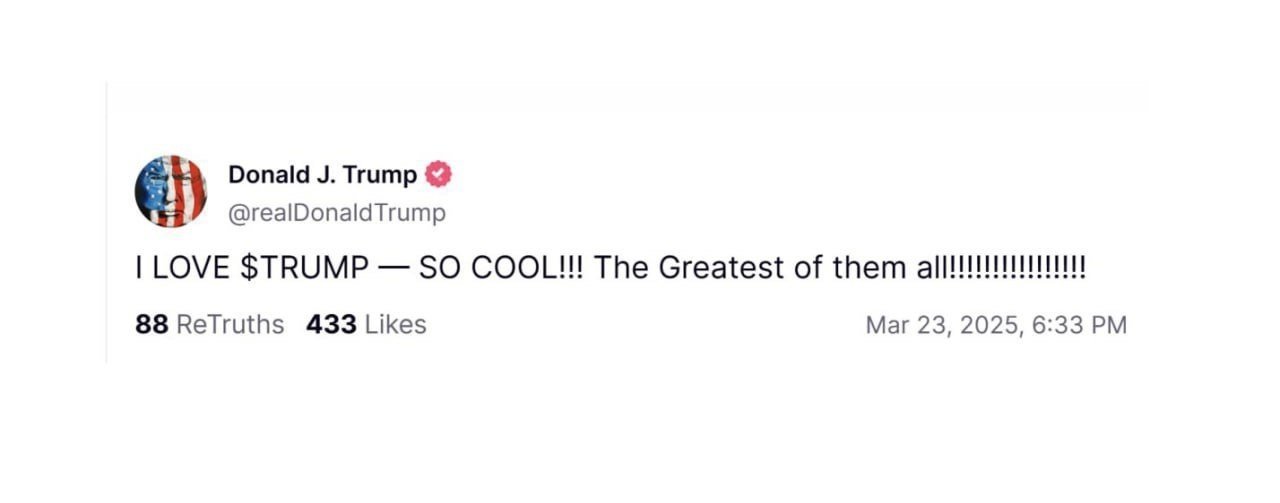
Task: Click the 433 Likes count number
Action: click(x=331, y=325)
